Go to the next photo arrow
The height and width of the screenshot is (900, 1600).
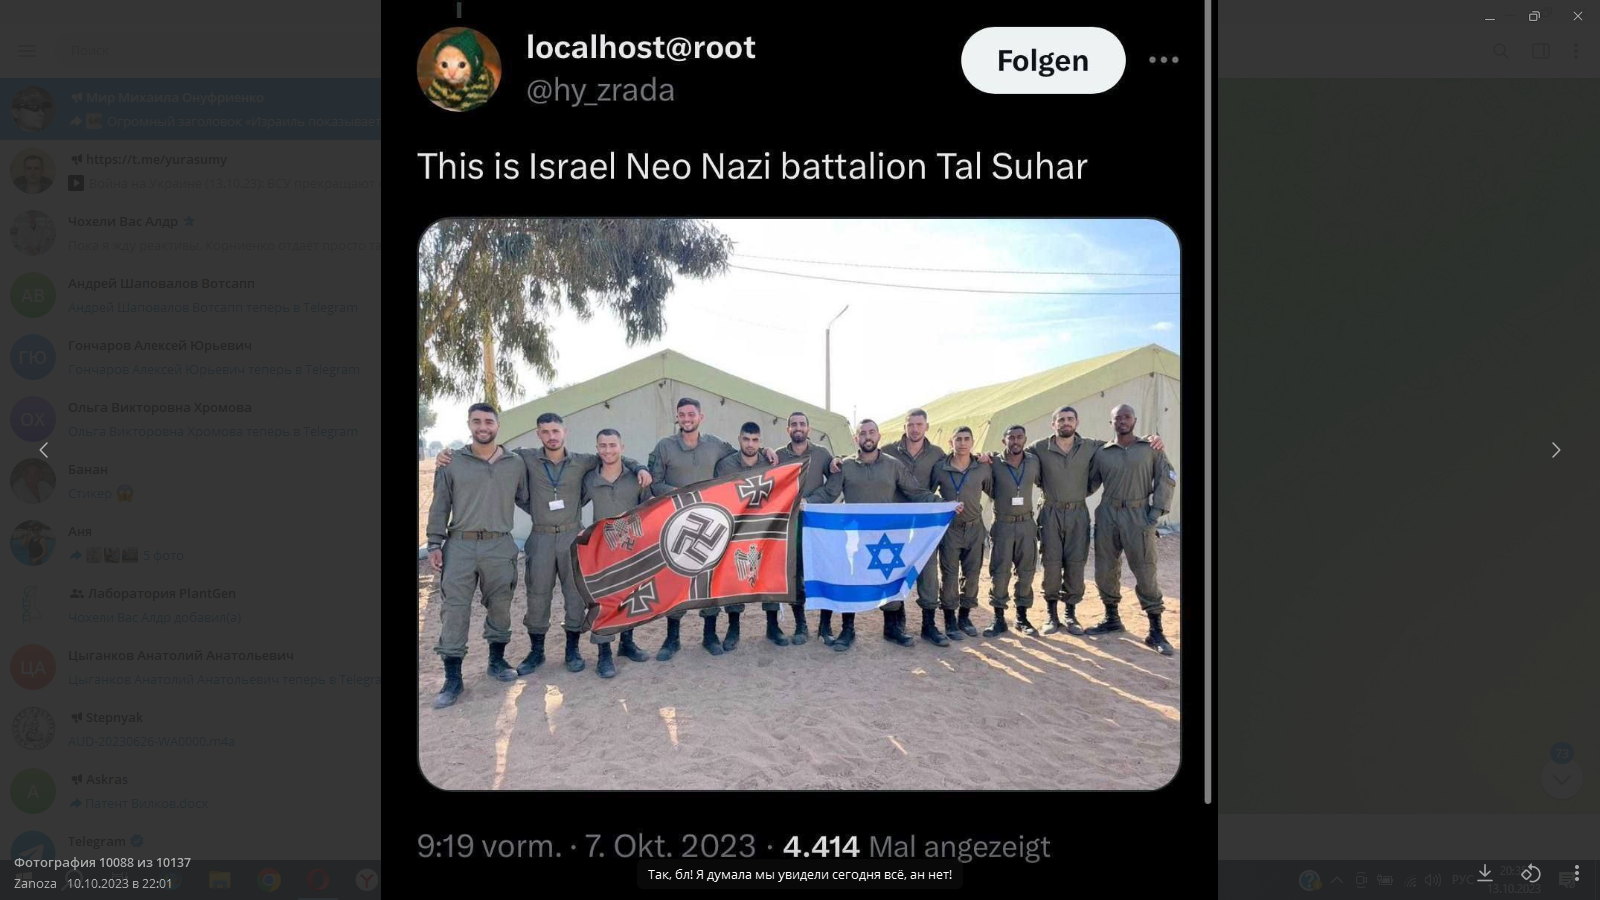pos(1556,450)
